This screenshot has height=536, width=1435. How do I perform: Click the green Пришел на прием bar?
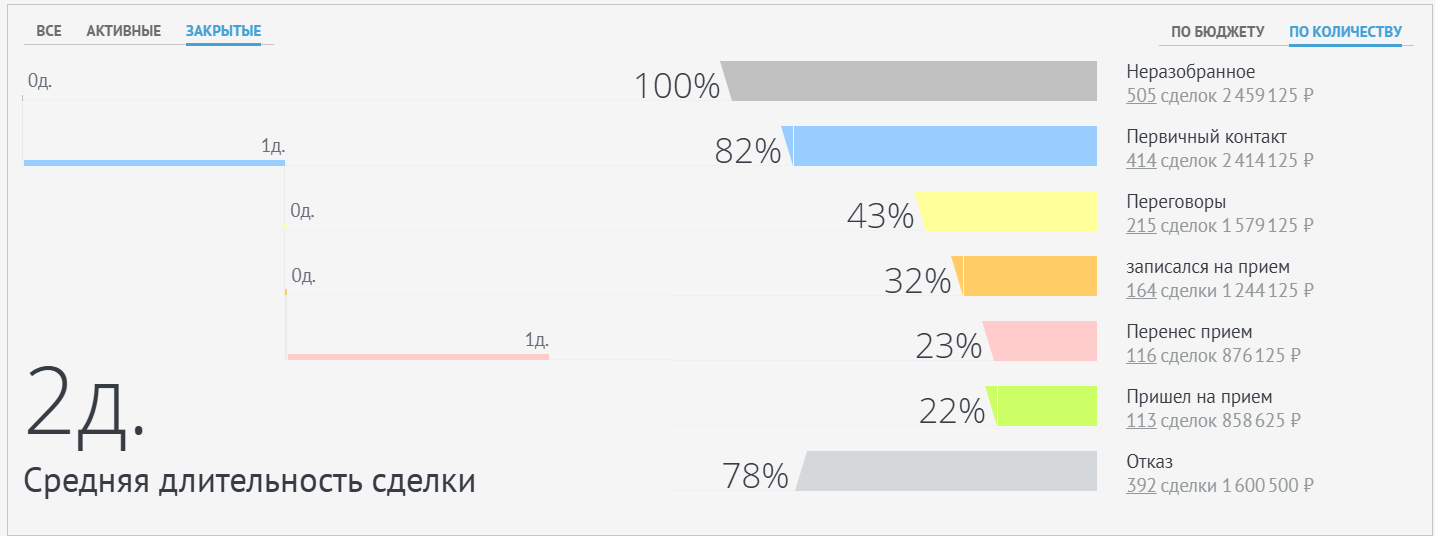[1047, 406]
